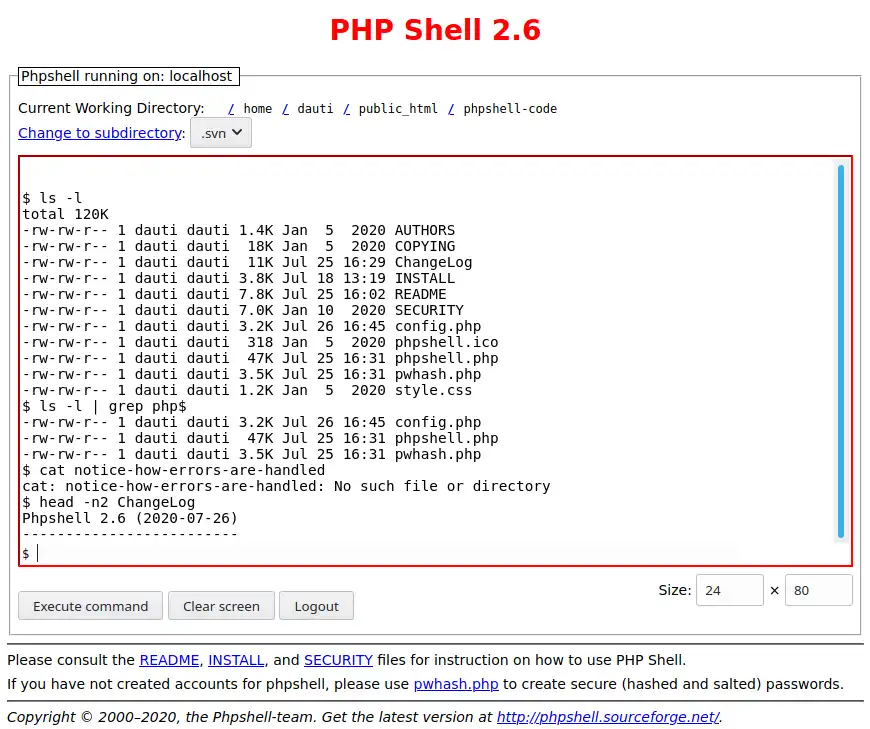Click 'phpshell-code' in the directory path
Viewport: 870px width, 729px height.
[510, 109]
